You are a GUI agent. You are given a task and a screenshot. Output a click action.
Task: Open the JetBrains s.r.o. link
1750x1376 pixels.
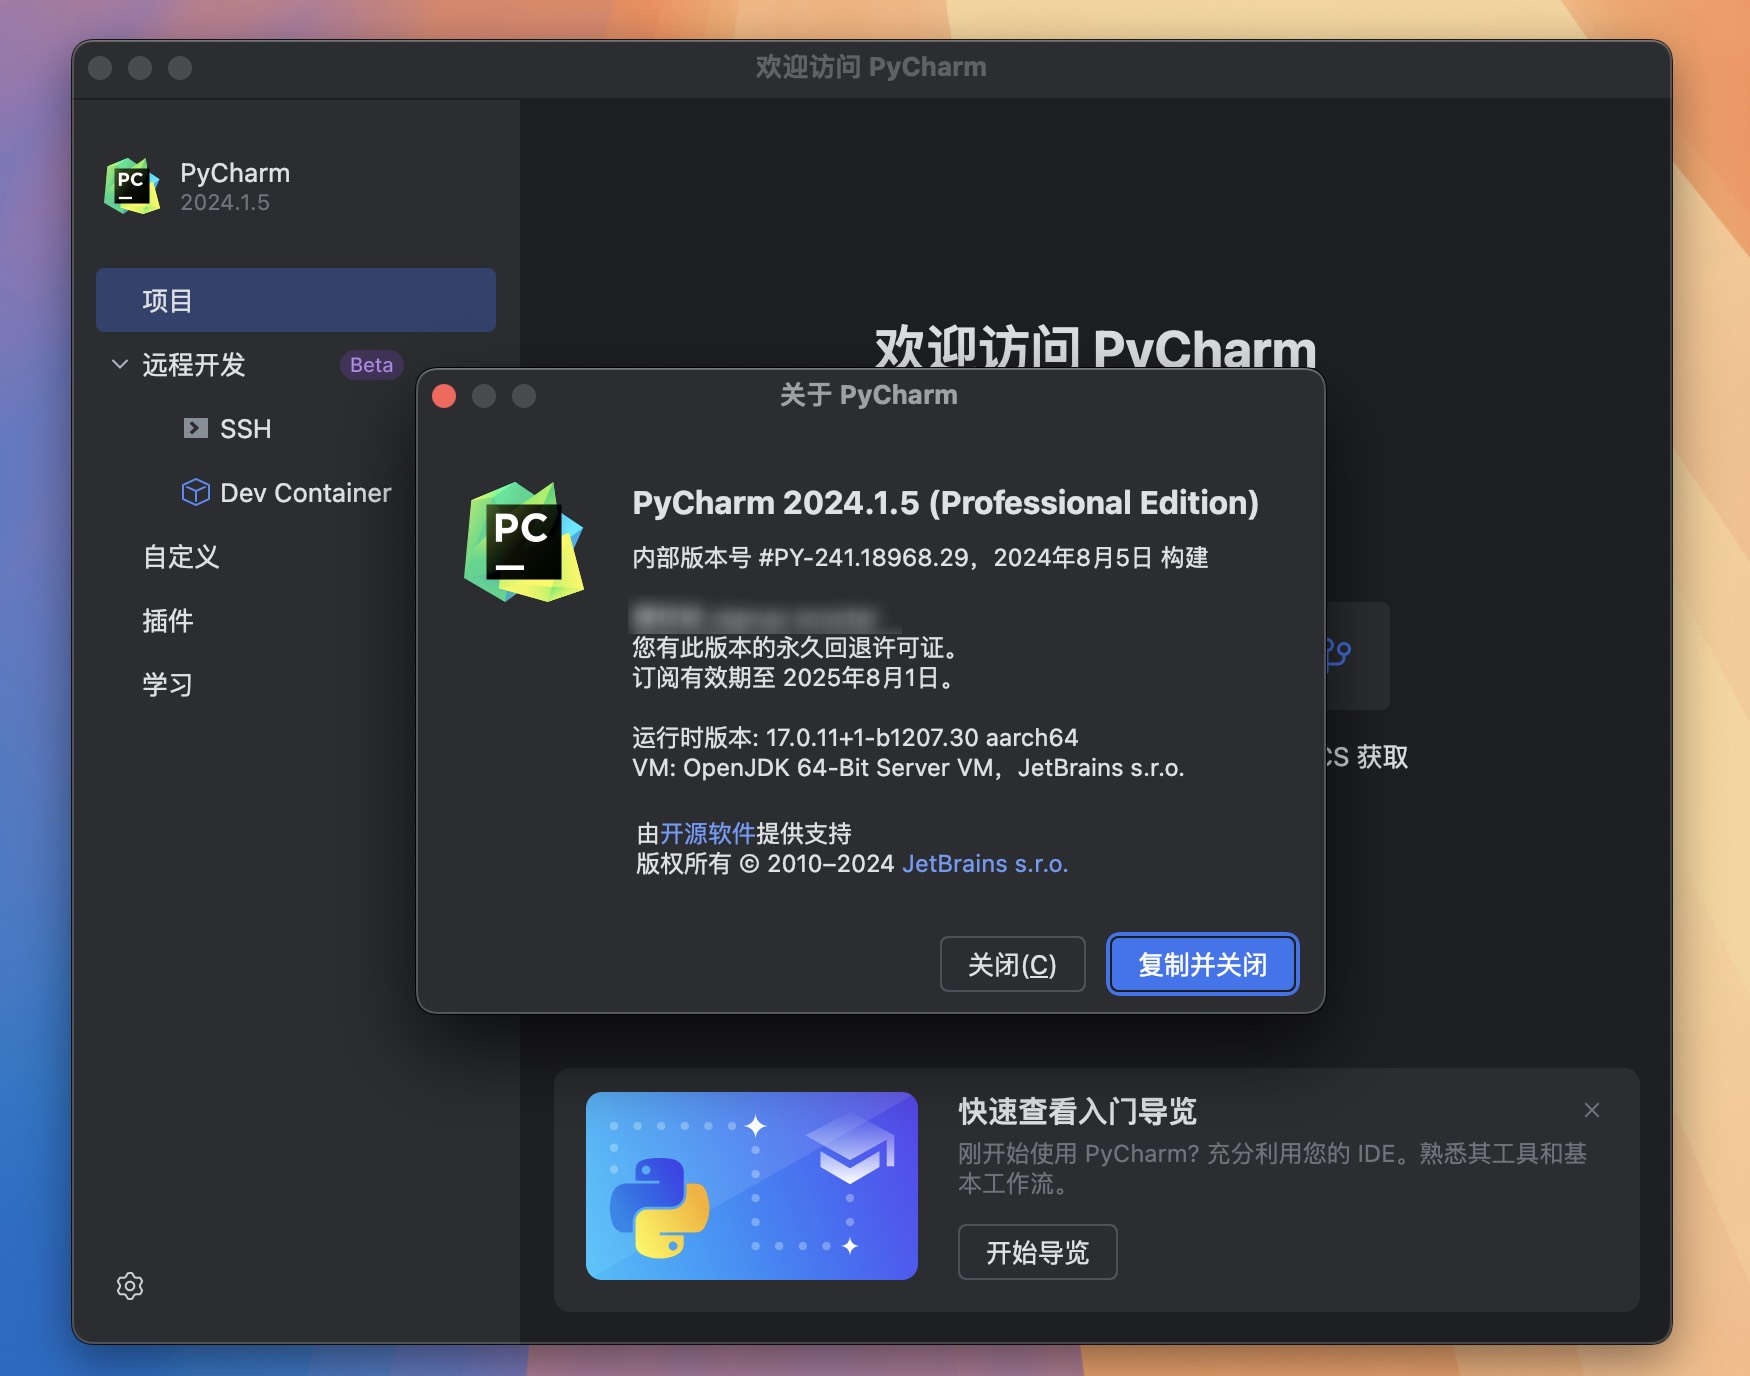coord(985,863)
